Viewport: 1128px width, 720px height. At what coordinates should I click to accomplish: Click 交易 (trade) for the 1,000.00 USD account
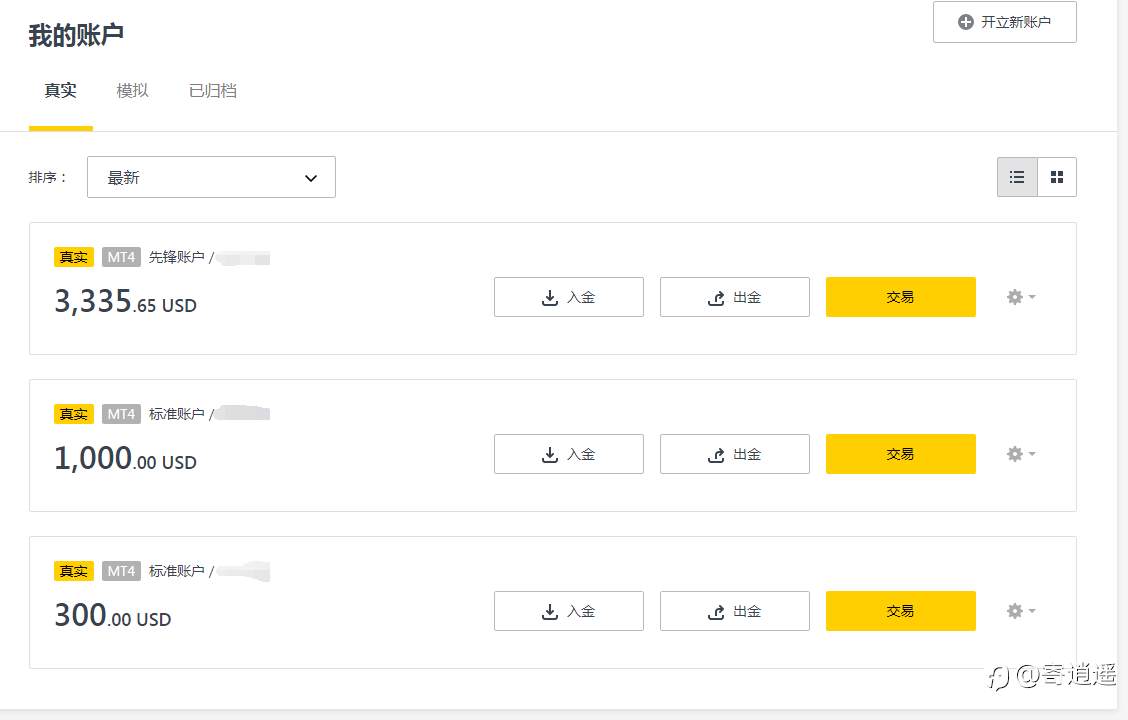point(900,454)
